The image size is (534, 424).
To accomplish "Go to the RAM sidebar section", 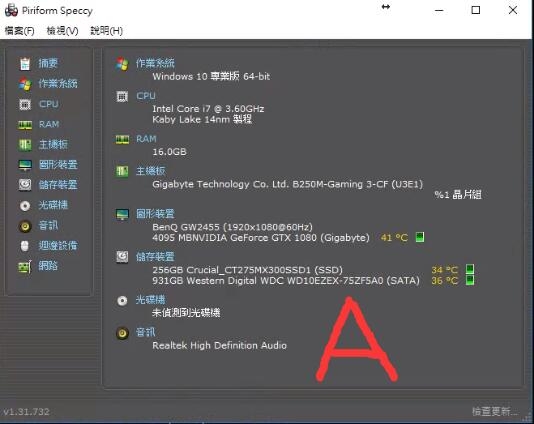I will pos(49,124).
